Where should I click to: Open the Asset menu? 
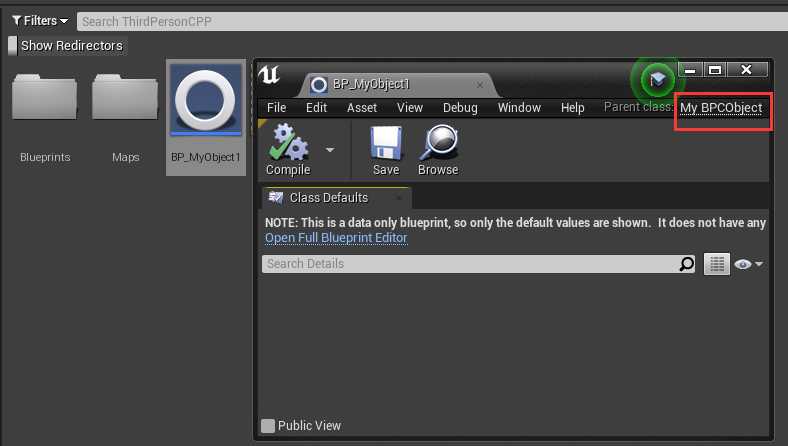click(362, 108)
